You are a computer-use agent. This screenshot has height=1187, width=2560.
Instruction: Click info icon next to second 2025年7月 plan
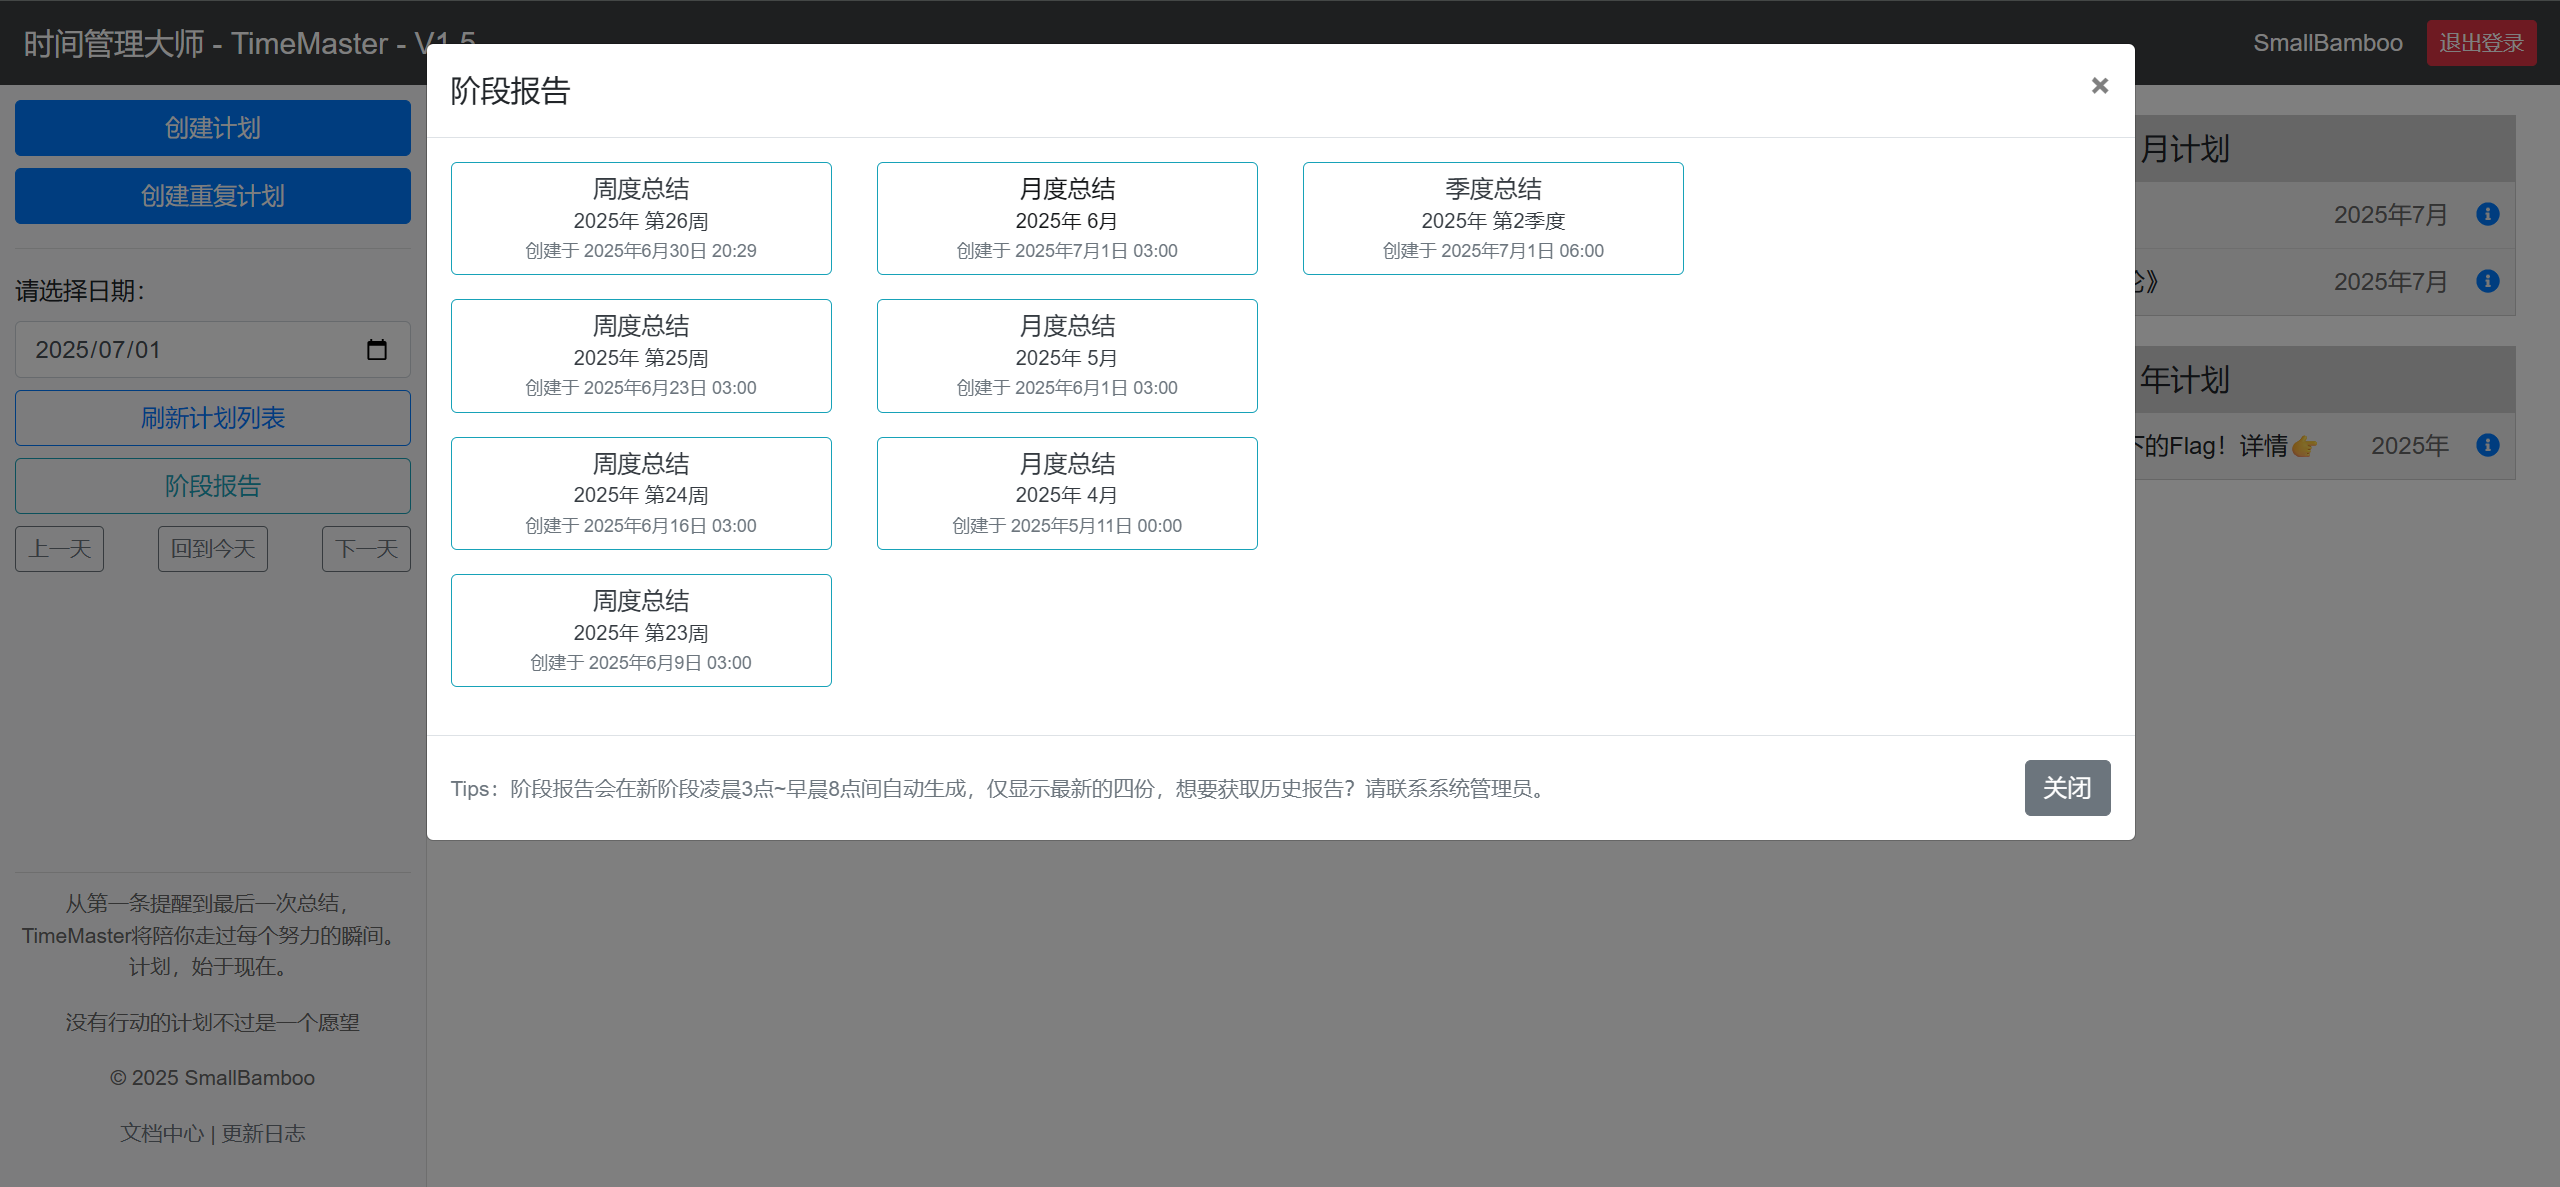pos(2487,281)
